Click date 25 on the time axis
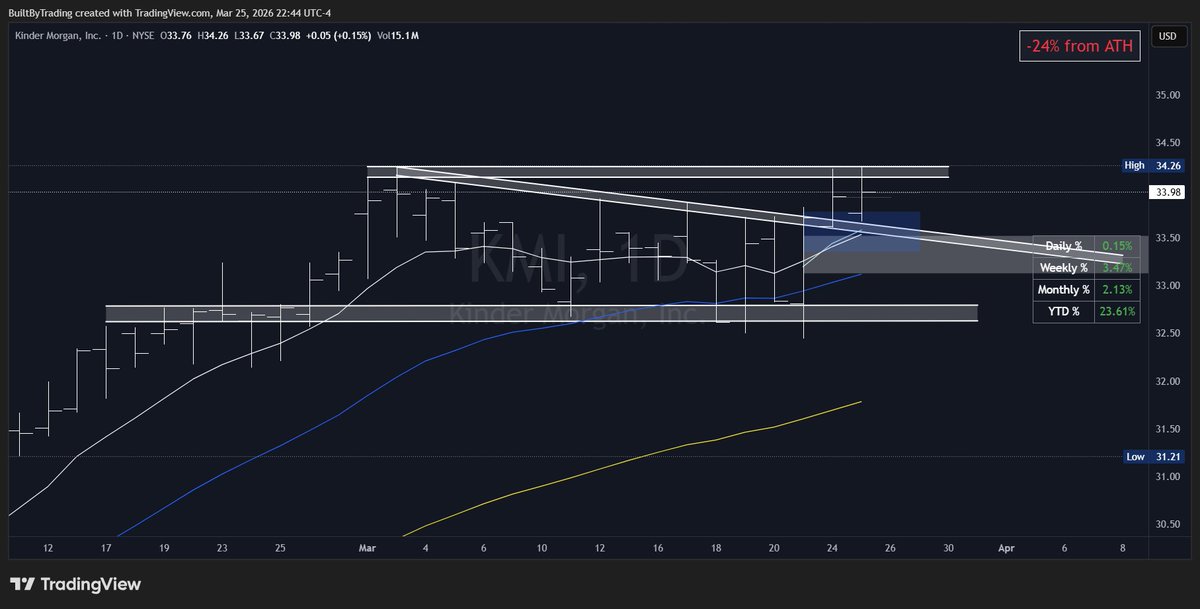1200x609 pixels. (280, 548)
